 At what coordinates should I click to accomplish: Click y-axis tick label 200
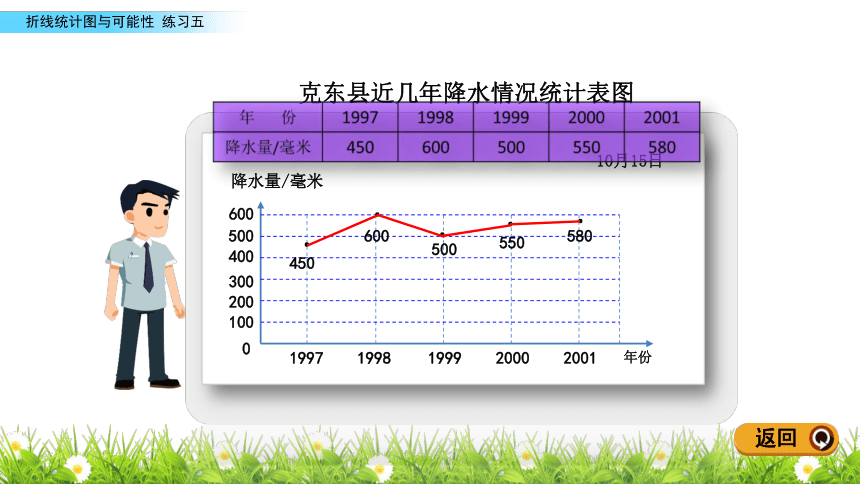click(241, 302)
